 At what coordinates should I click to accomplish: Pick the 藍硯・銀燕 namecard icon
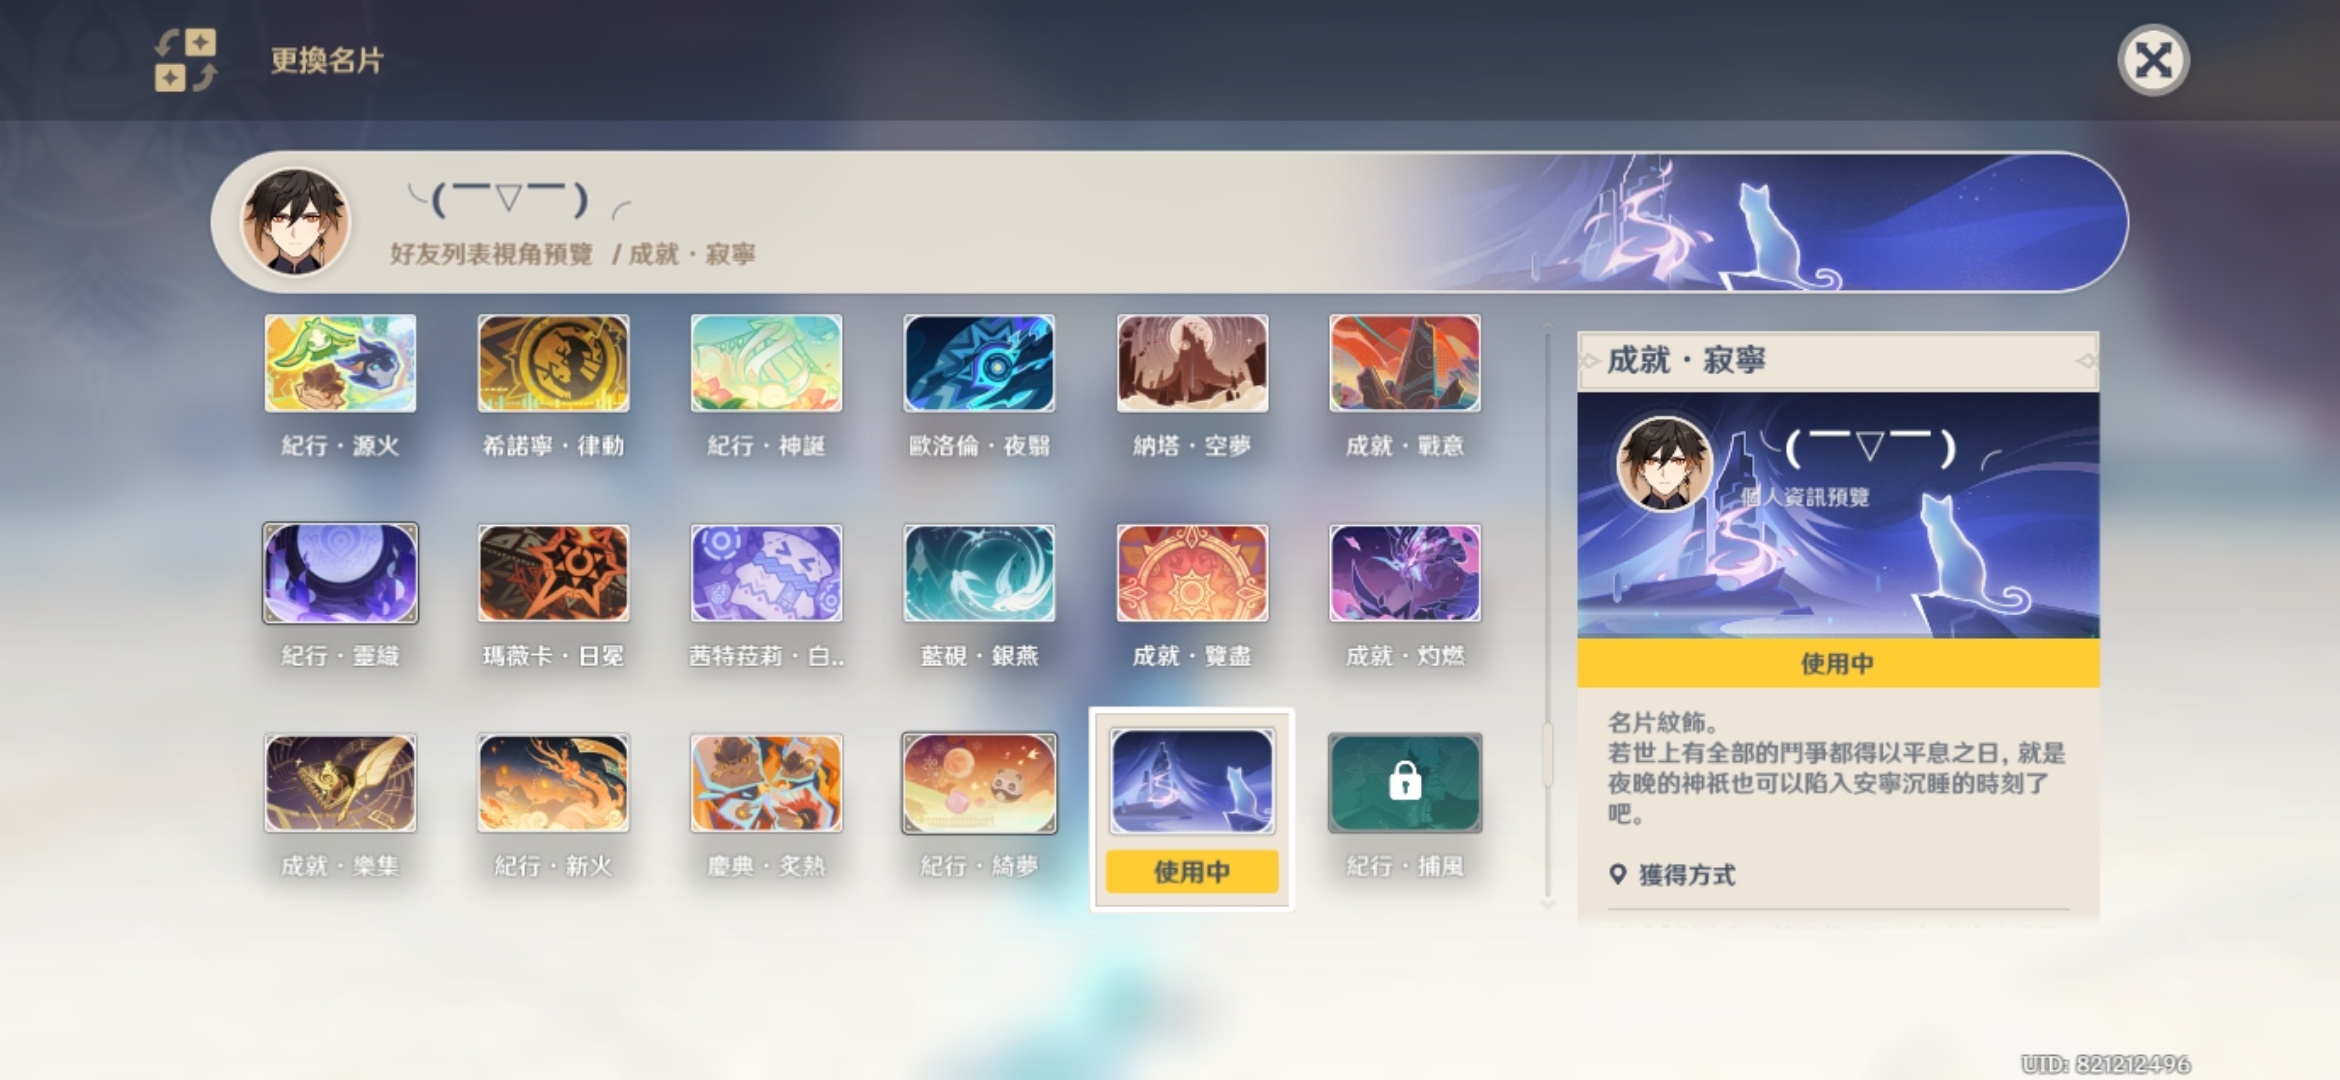[979, 573]
